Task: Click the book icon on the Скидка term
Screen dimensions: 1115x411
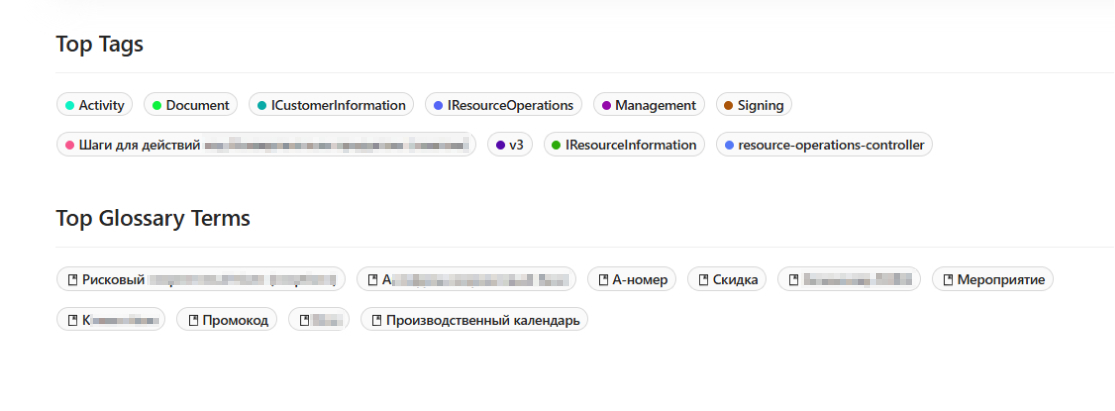Action: point(703,280)
